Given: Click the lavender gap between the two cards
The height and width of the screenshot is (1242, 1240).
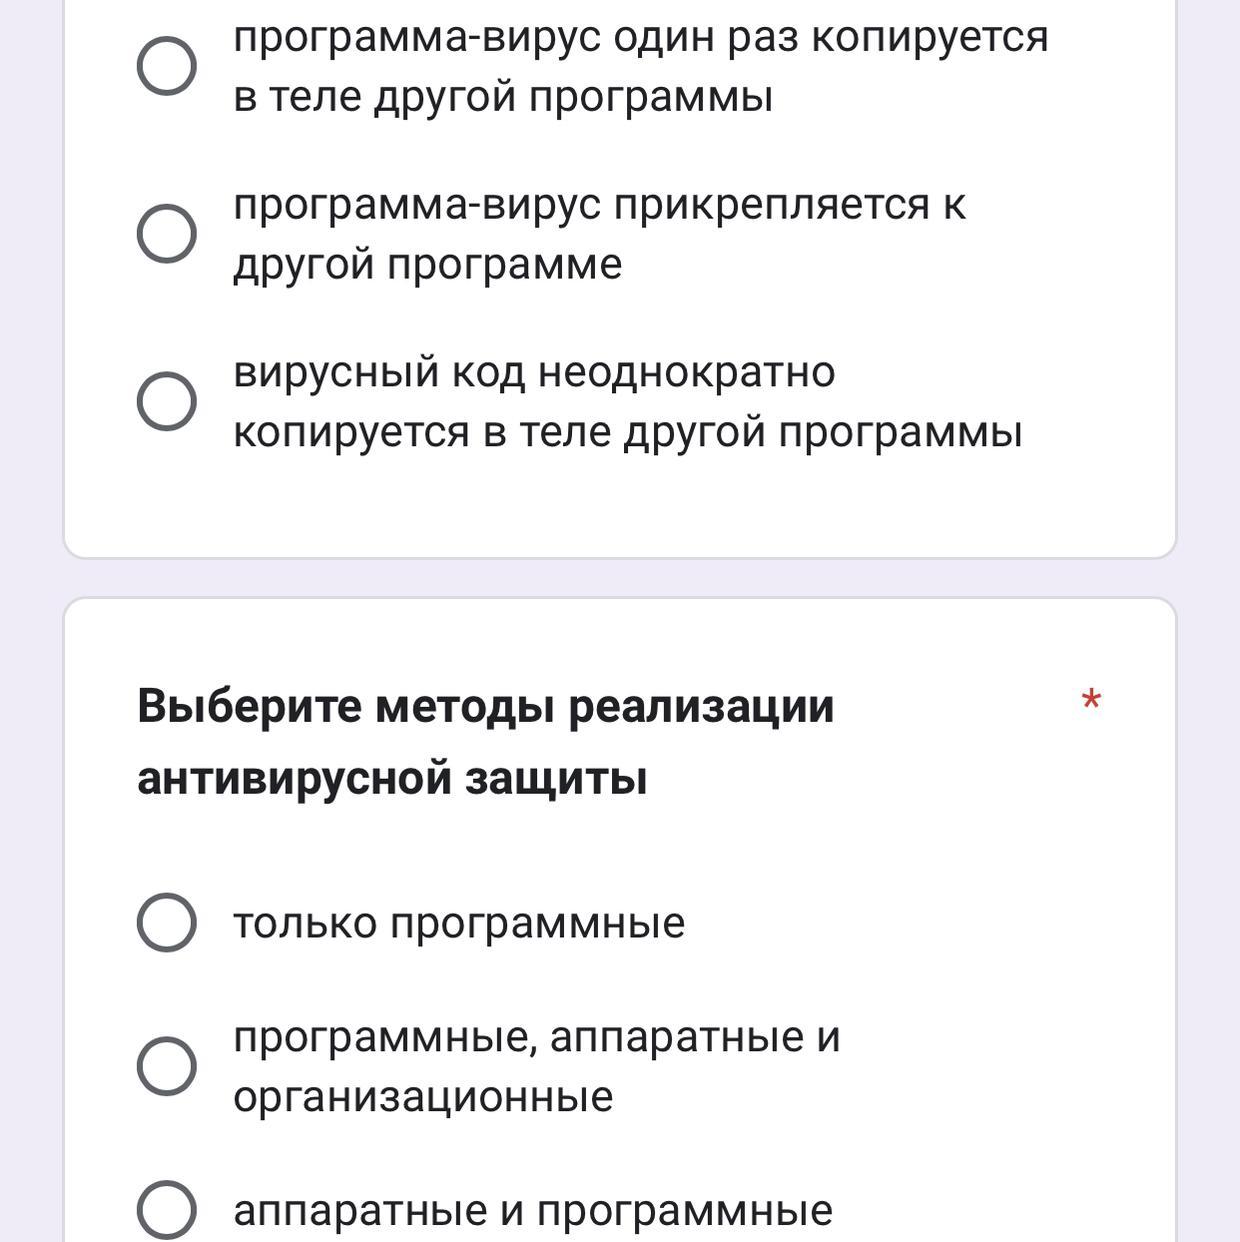Looking at the screenshot, I should (620, 578).
